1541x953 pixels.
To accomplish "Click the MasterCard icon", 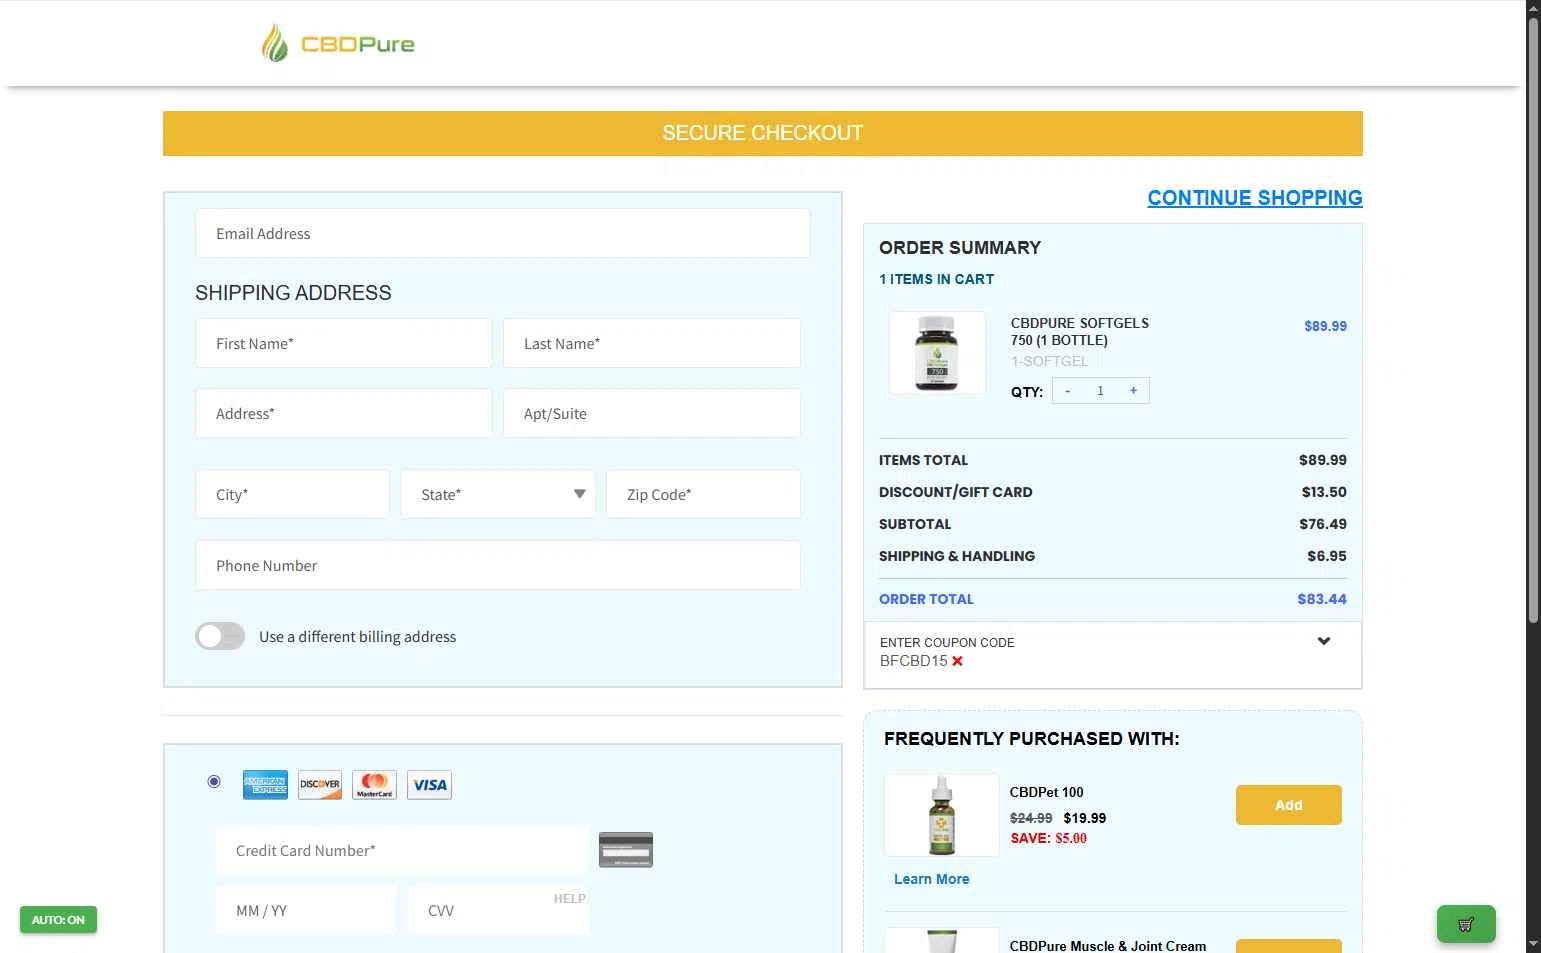I will tap(375, 785).
